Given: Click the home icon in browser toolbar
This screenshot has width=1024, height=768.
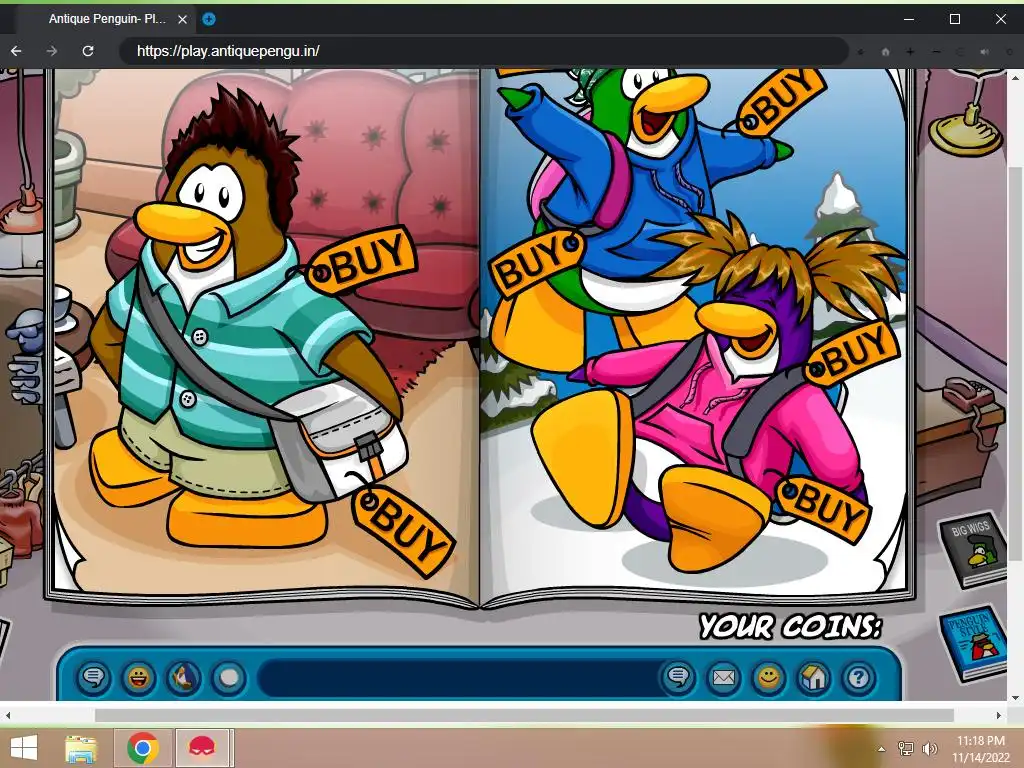Looking at the screenshot, I should tap(886, 52).
